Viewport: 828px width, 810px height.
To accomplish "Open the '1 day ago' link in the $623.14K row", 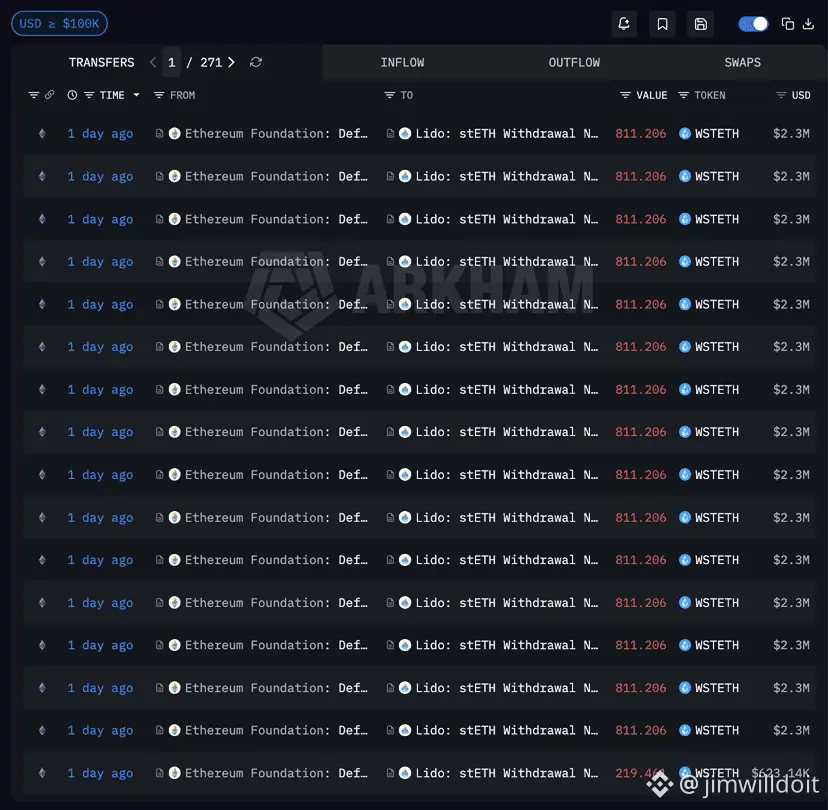I will [100, 773].
